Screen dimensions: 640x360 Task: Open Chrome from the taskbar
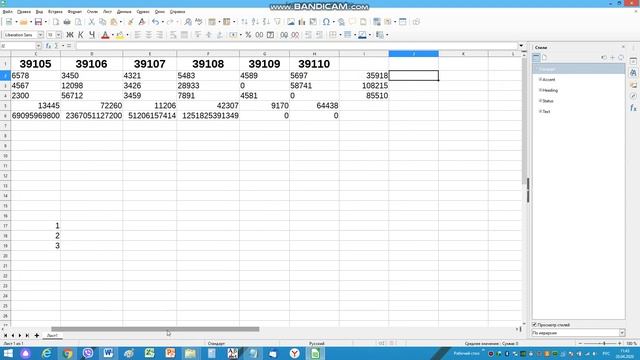(x=67, y=353)
